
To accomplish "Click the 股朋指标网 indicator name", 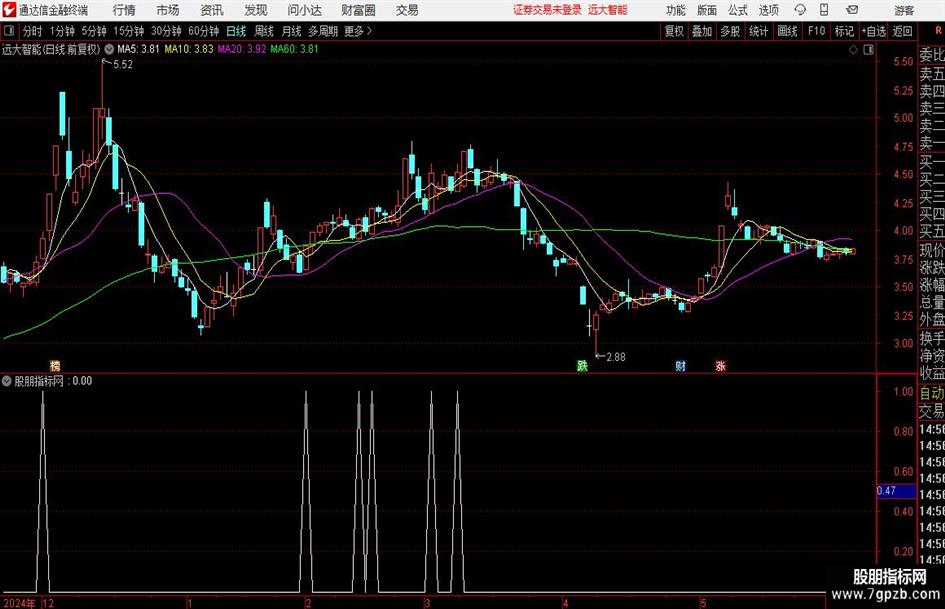I will [39, 381].
